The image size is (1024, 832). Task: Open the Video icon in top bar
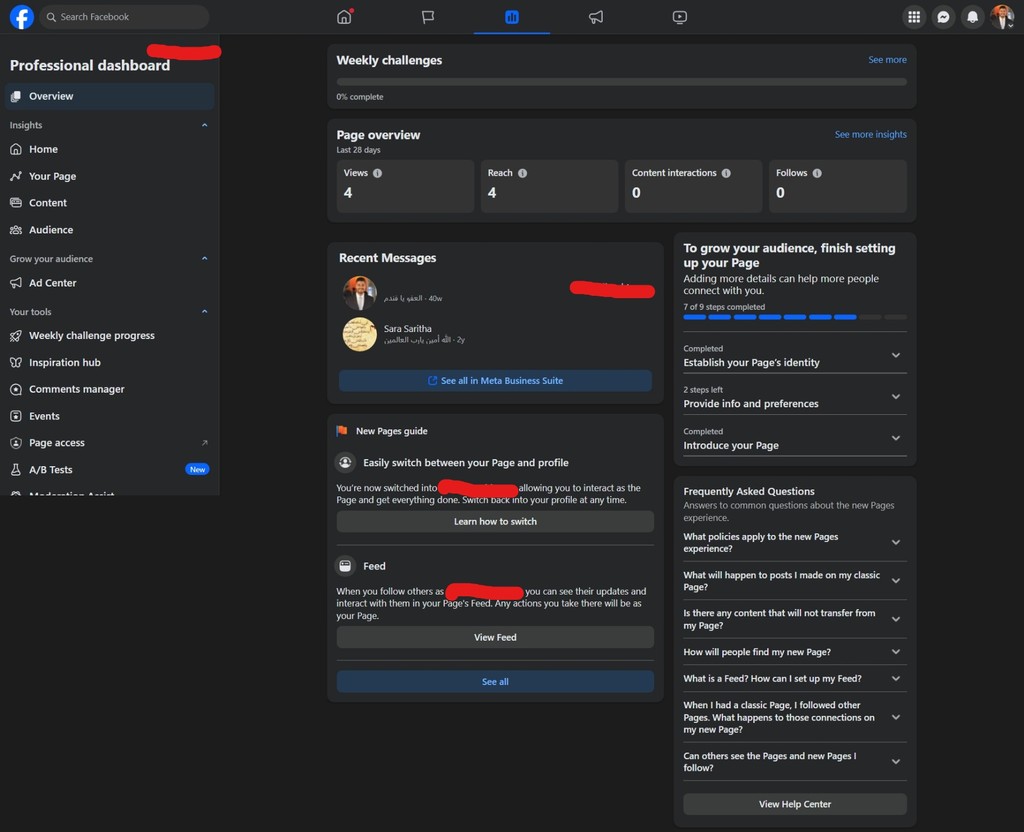click(680, 17)
